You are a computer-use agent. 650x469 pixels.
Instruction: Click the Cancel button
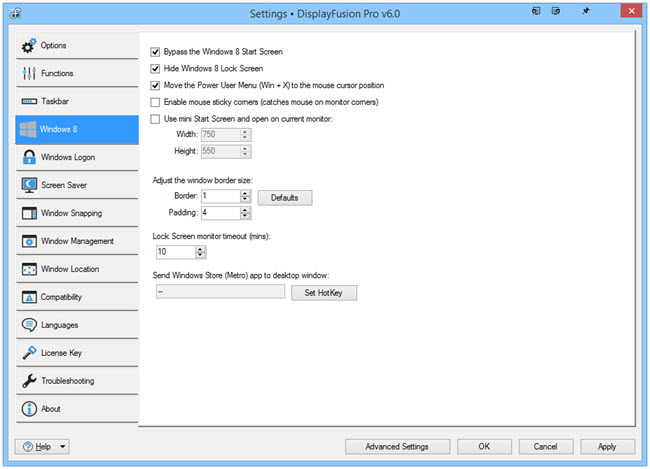pyautogui.click(x=546, y=447)
